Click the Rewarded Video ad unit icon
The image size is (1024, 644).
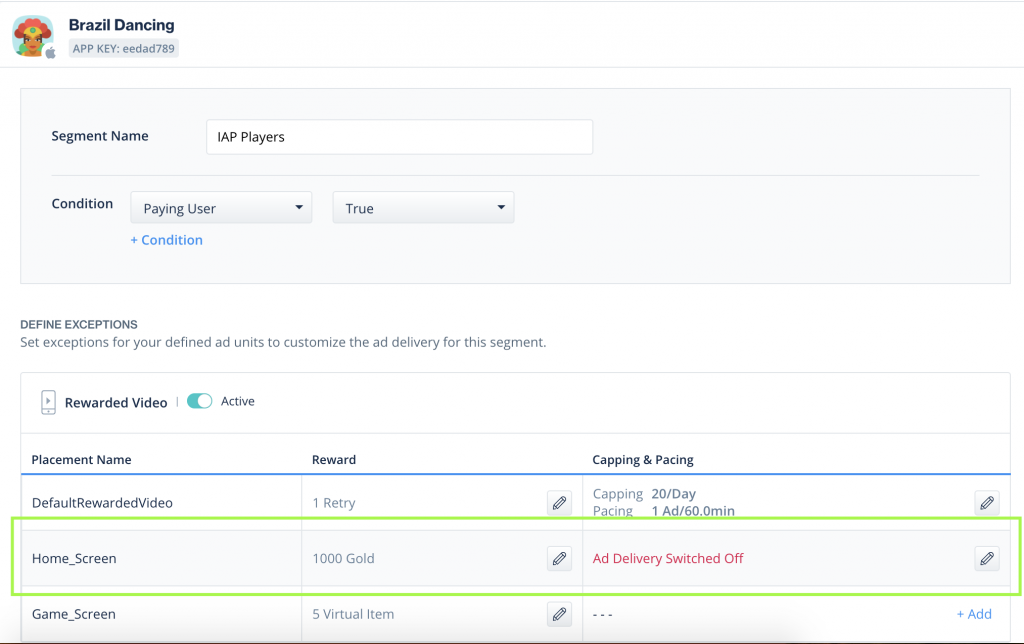coord(48,401)
